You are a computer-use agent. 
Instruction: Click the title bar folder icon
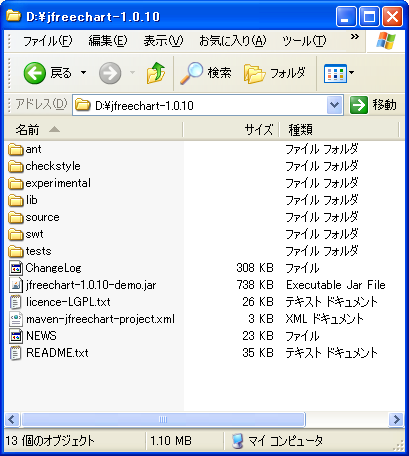pos(13,15)
